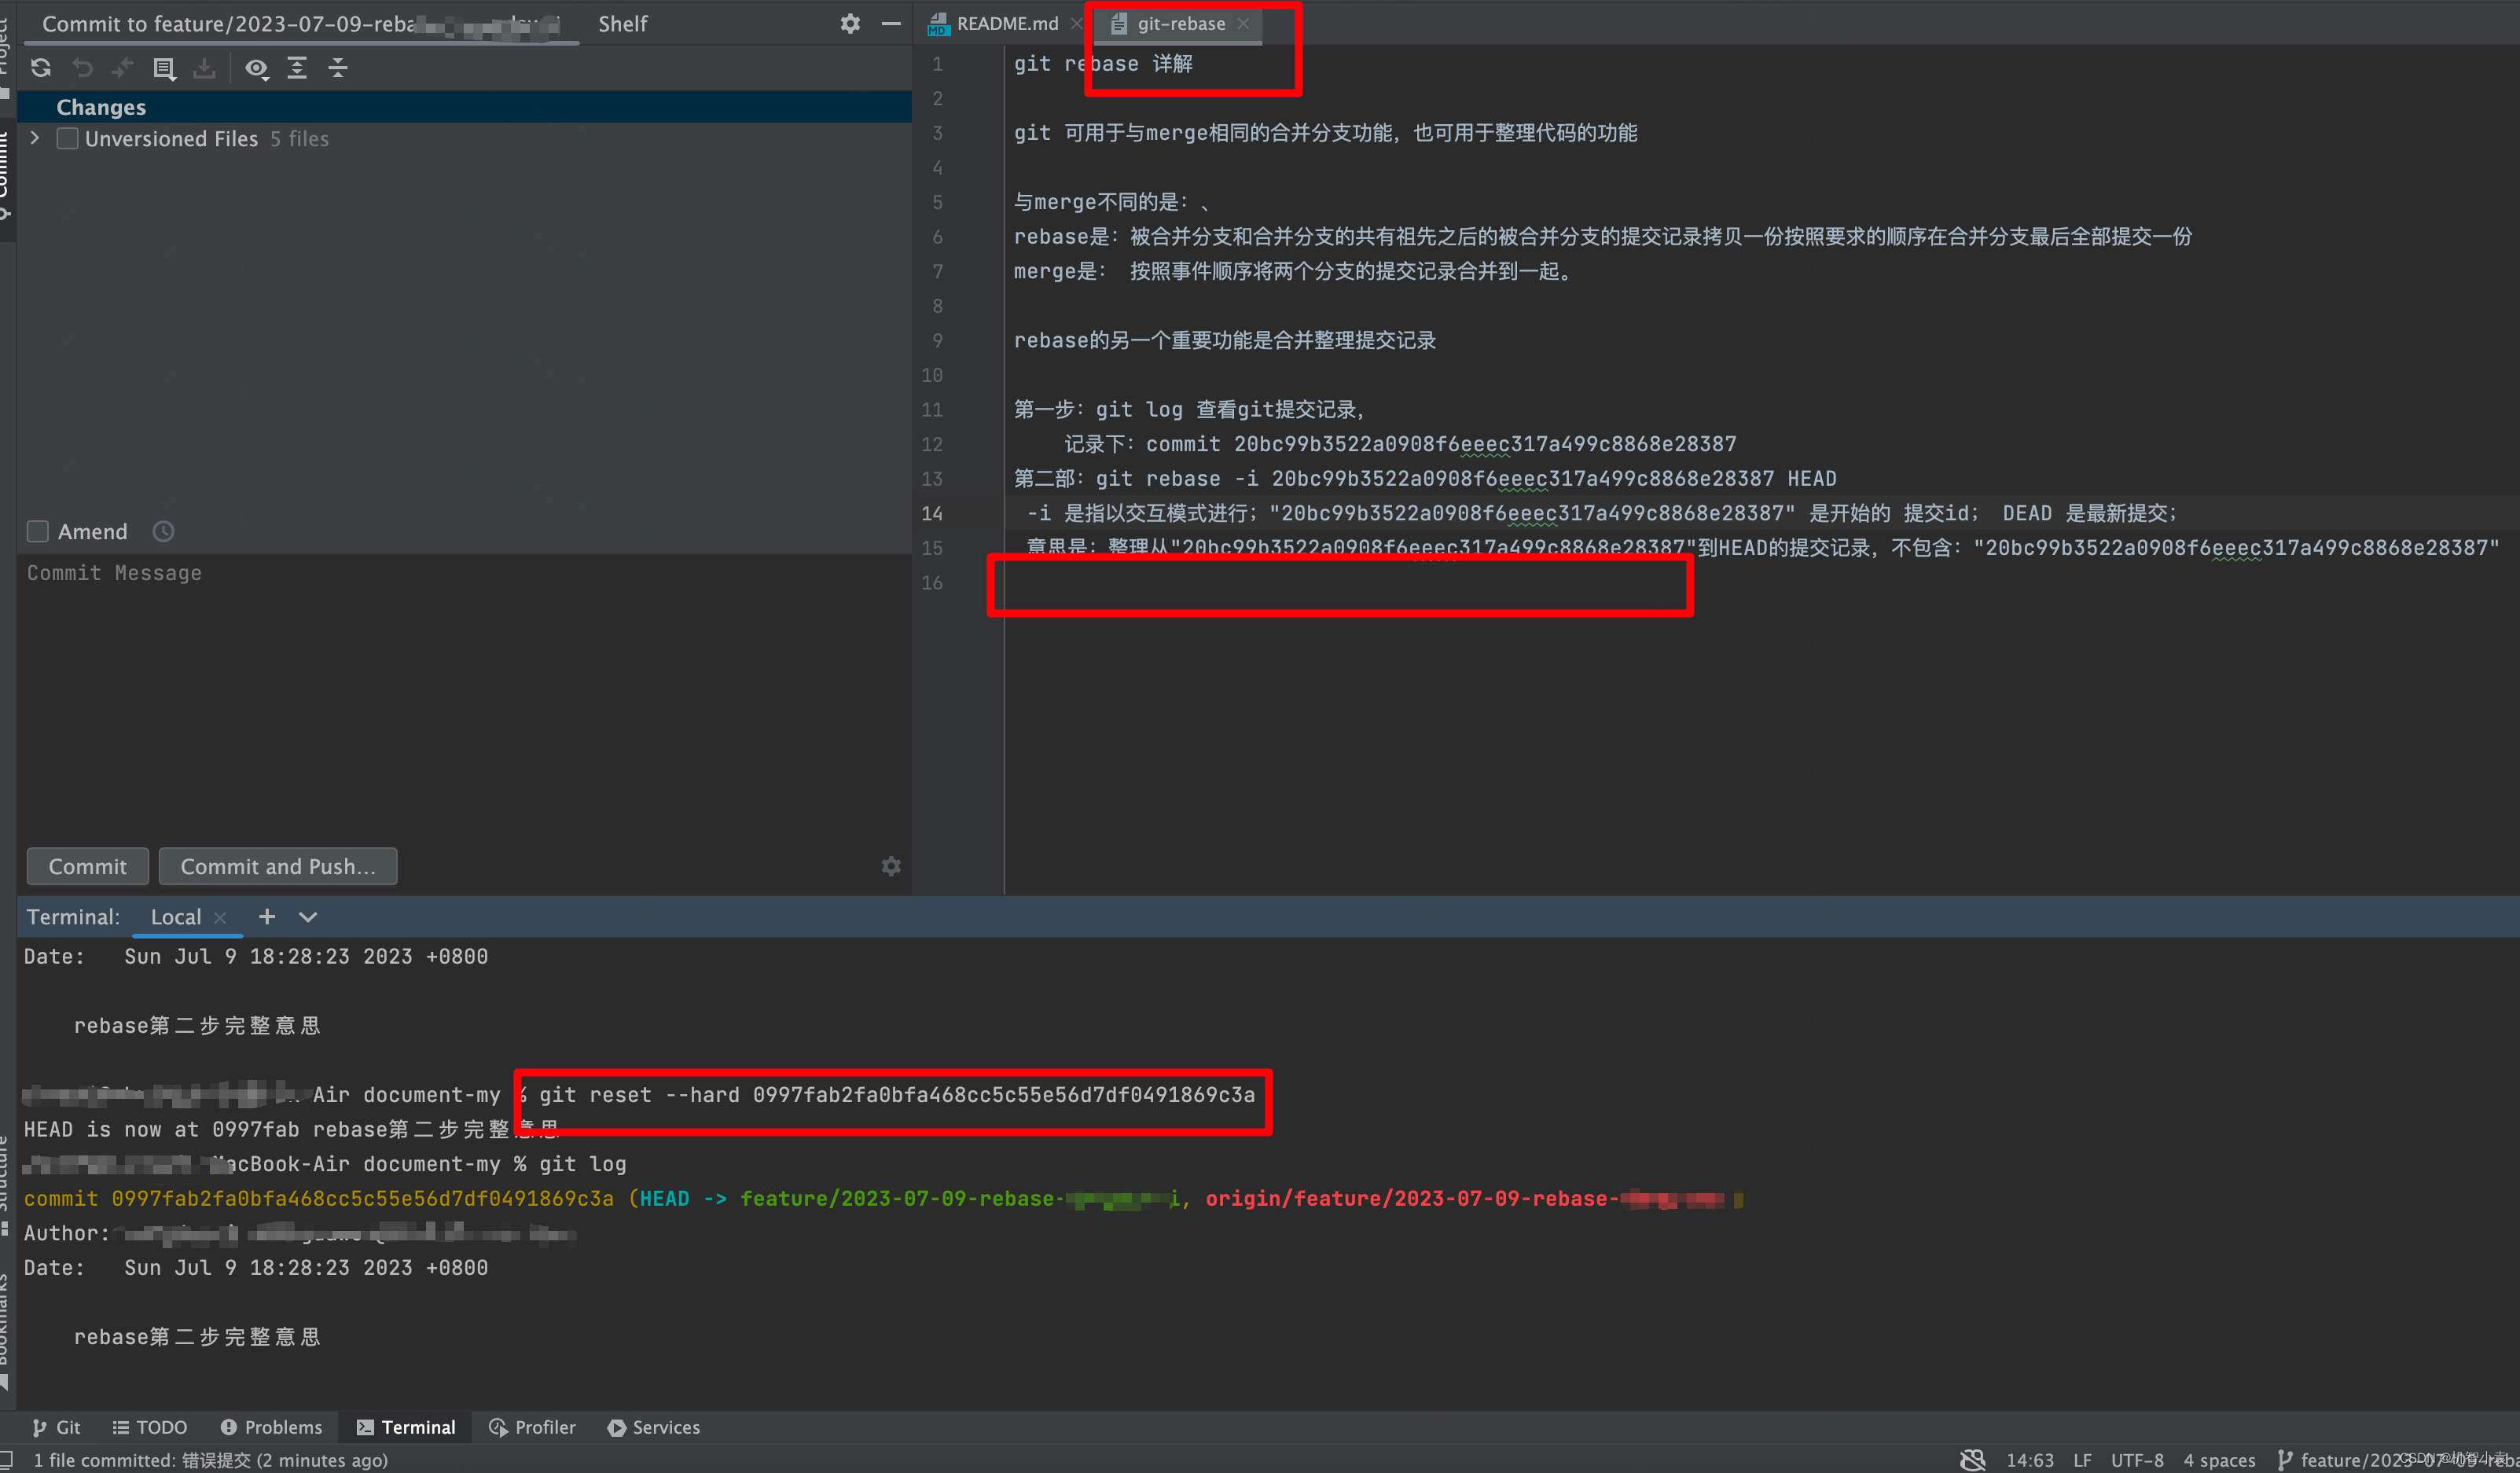The width and height of the screenshot is (2520, 1473).
Task: Toggle the Group By eye icon
Action: tap(257, 68)
